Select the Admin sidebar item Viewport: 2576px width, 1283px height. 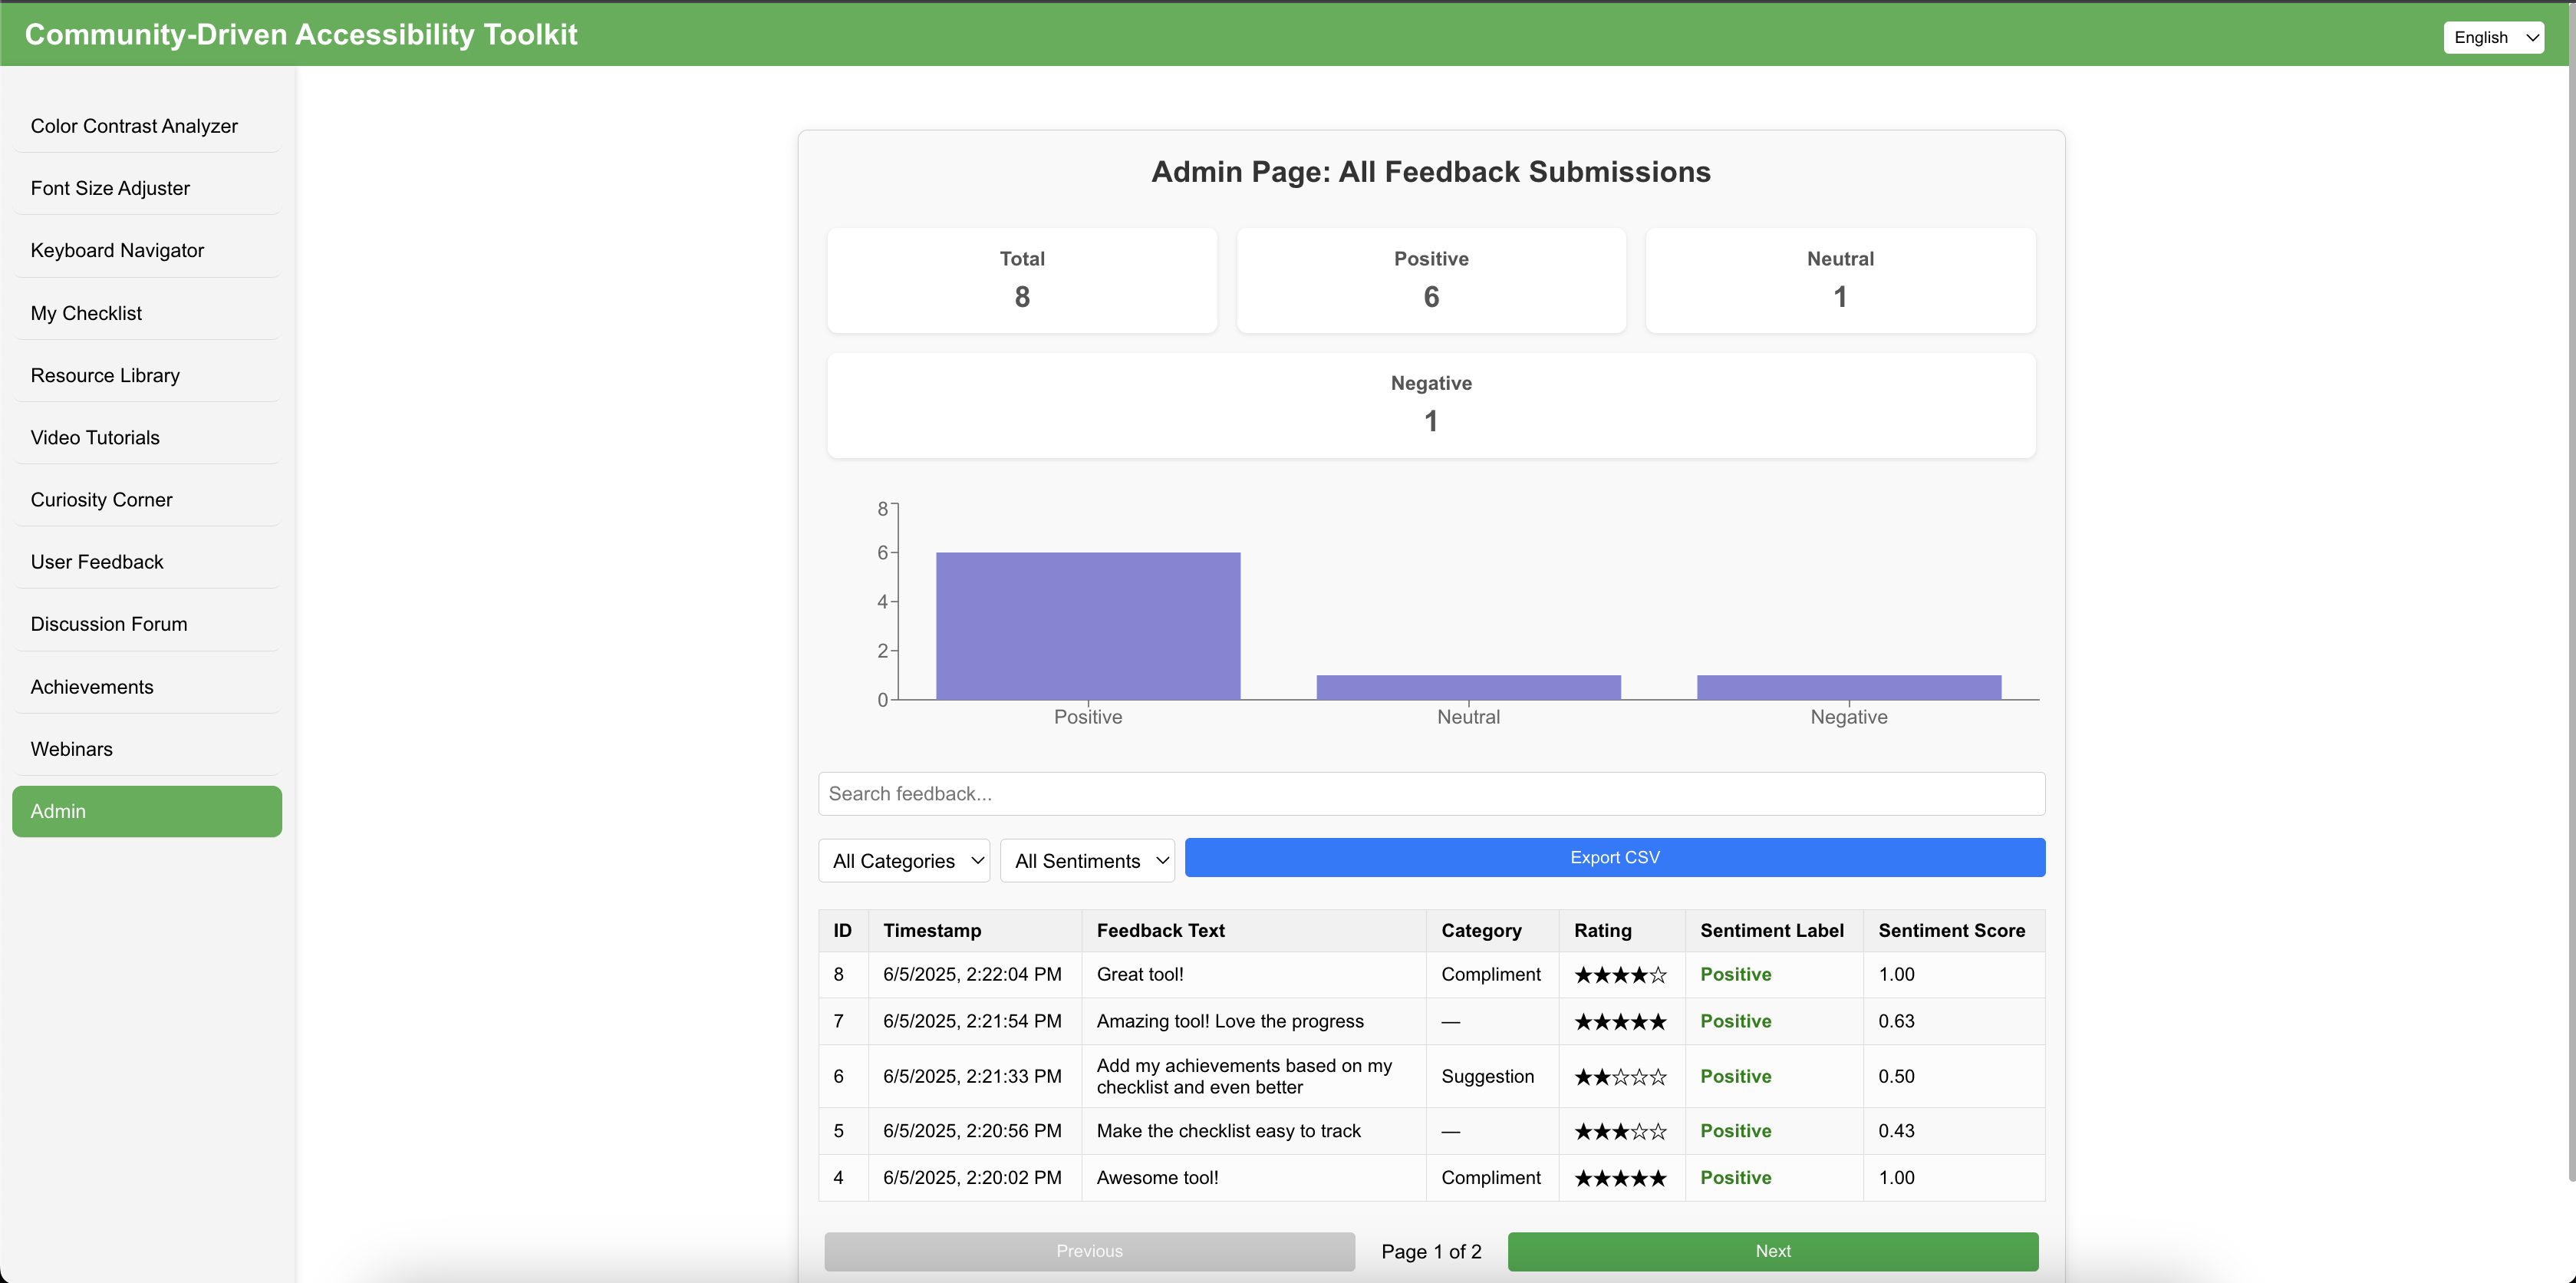146,811
